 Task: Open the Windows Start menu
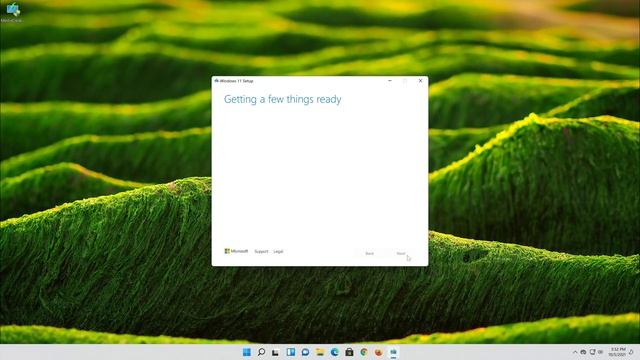pyautogui.click(x=247, y=352)
